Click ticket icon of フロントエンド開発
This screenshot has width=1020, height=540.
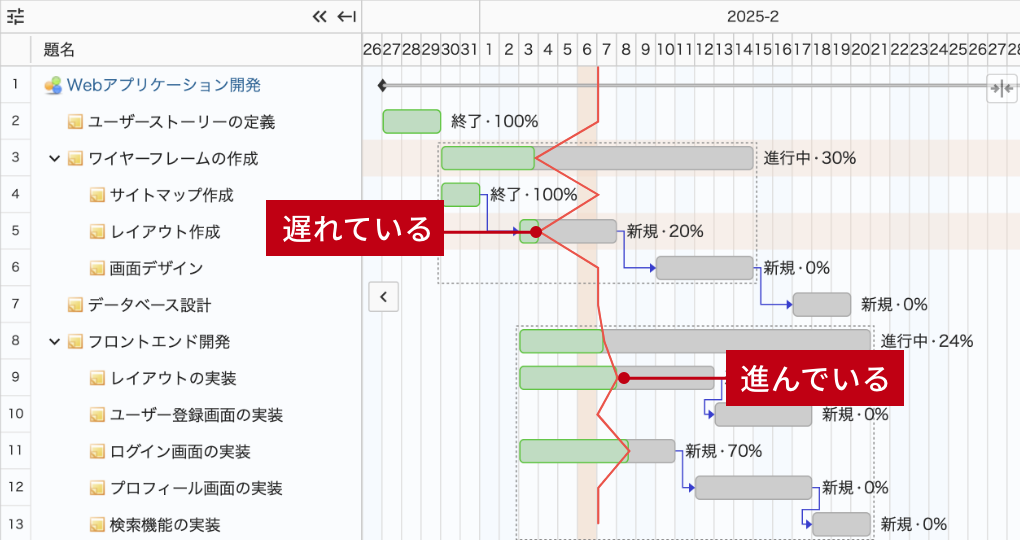pyautogui.click(x=75, y=341)
